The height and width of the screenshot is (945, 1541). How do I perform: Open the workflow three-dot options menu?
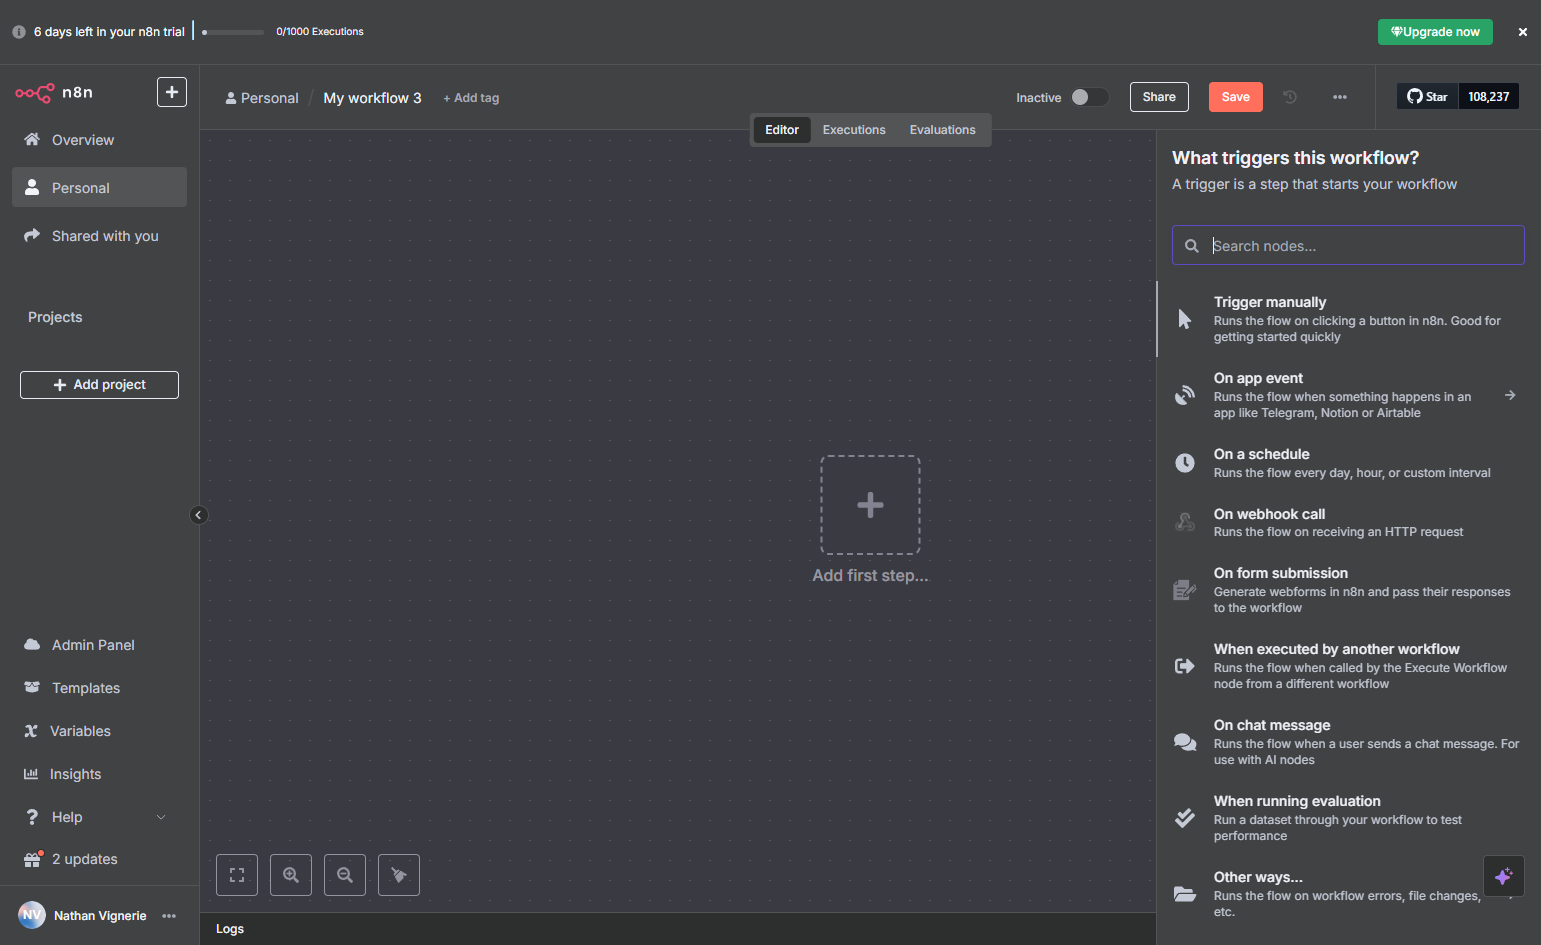pyautogui.click(x=1340, y=97)
